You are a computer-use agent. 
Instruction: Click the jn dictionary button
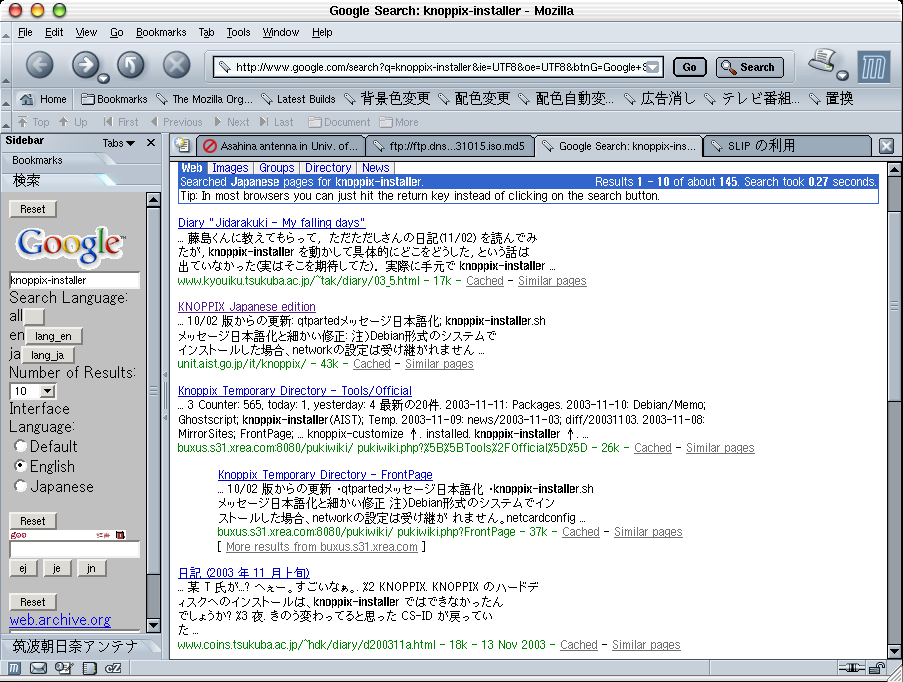(91, 568)
